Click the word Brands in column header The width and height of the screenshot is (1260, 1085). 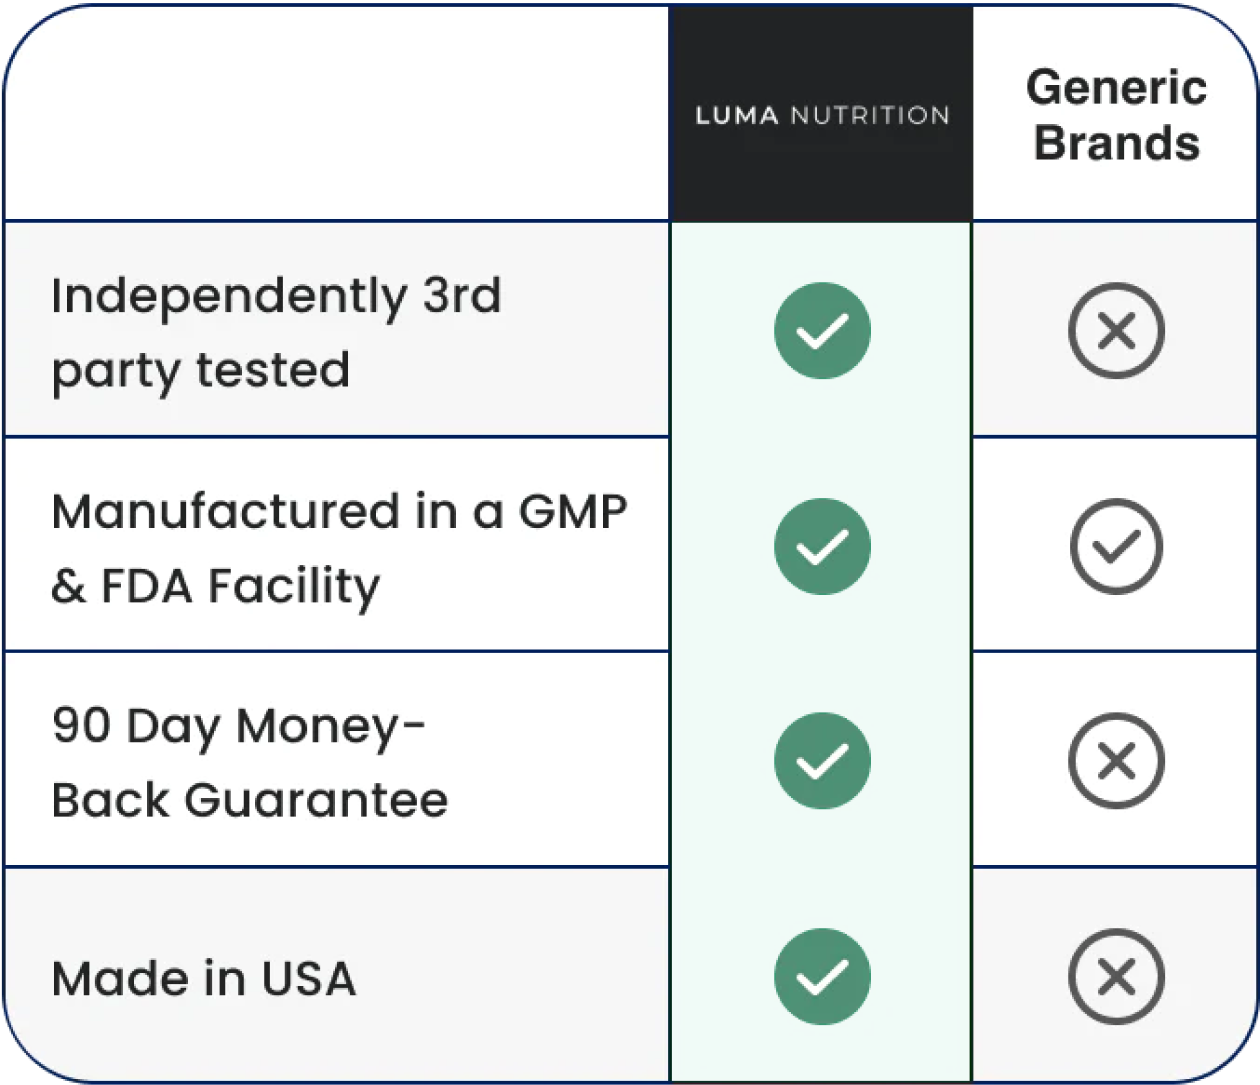tap(1116, 142)
